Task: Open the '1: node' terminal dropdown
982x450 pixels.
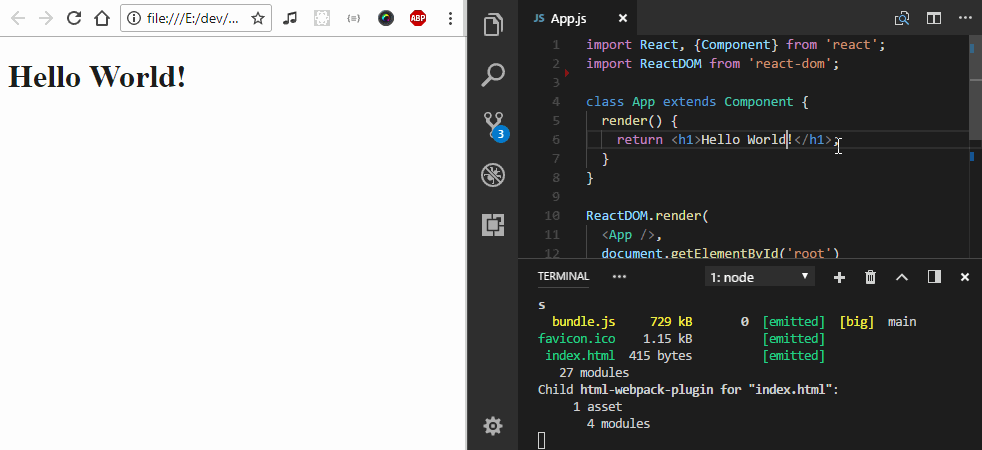Action: pyautogui.click(x=760, y=277)
